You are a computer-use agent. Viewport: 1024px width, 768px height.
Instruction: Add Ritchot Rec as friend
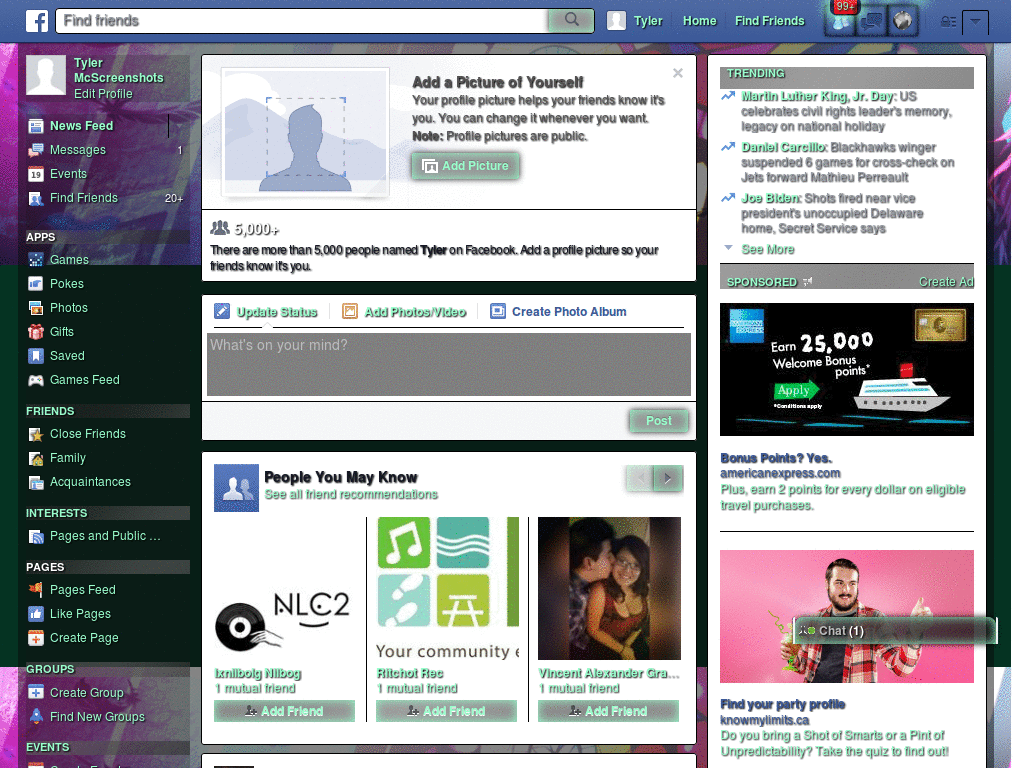coord(446,711)
